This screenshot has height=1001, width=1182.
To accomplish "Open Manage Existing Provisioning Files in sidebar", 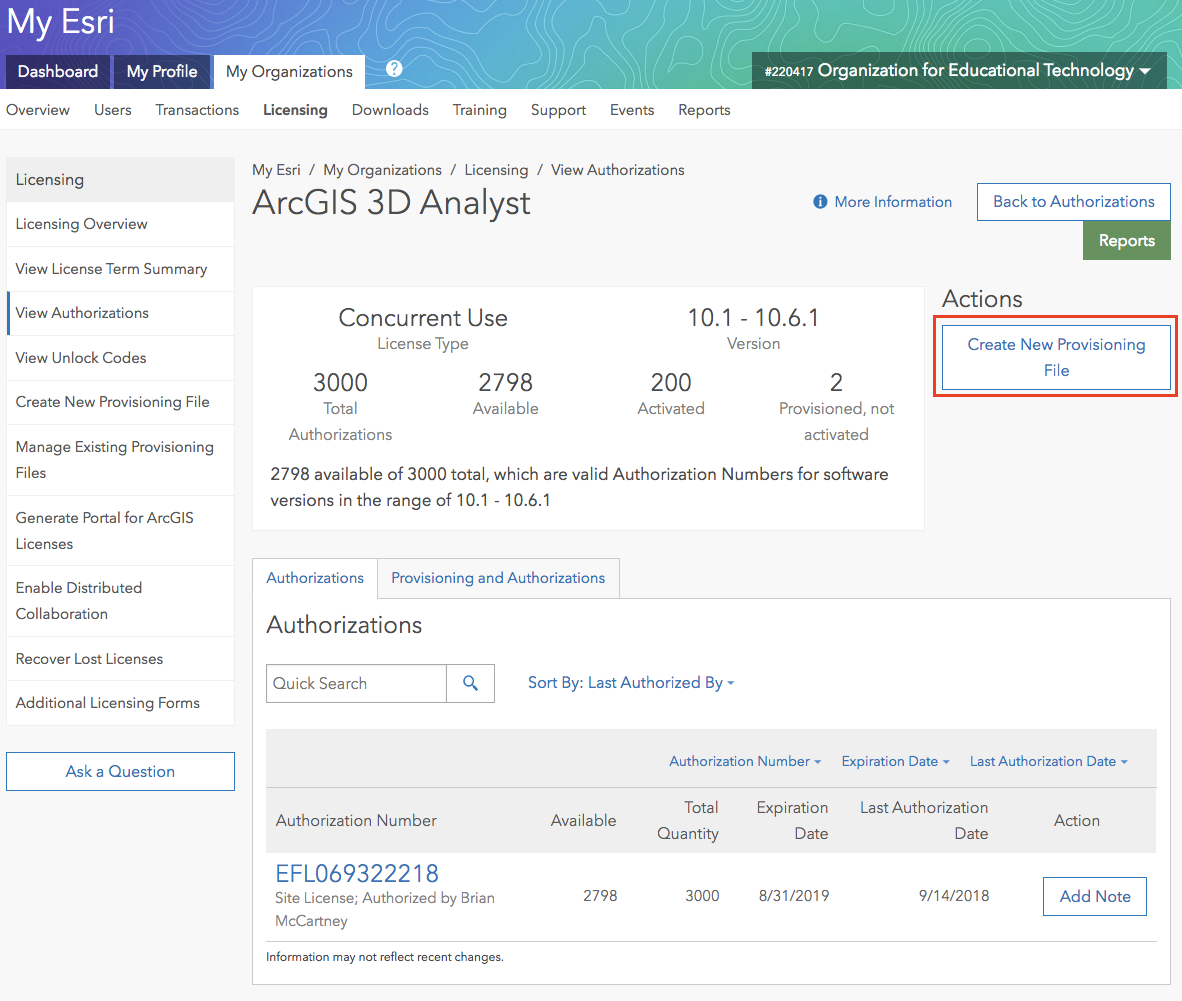I will [x=121, y=460].
